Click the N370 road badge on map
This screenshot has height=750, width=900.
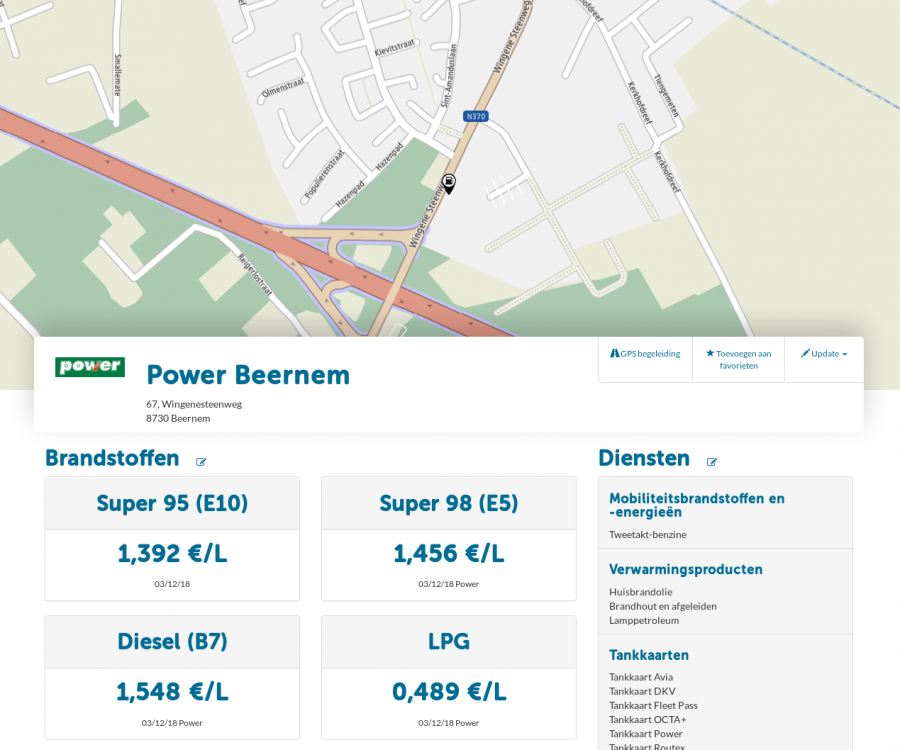pos(475,116)
